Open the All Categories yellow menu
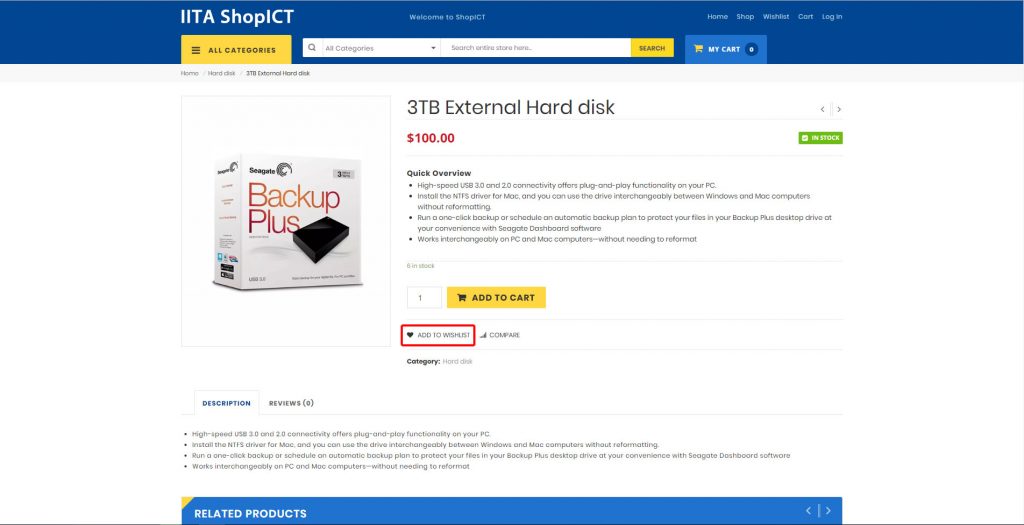This screenshot has width=1024, height=525. click(236, 50)
